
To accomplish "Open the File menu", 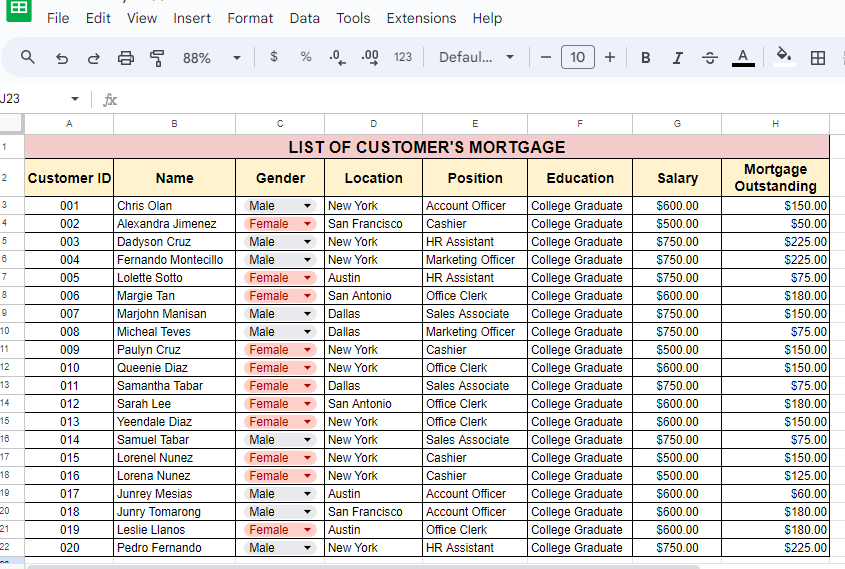I will pos(58,18).
